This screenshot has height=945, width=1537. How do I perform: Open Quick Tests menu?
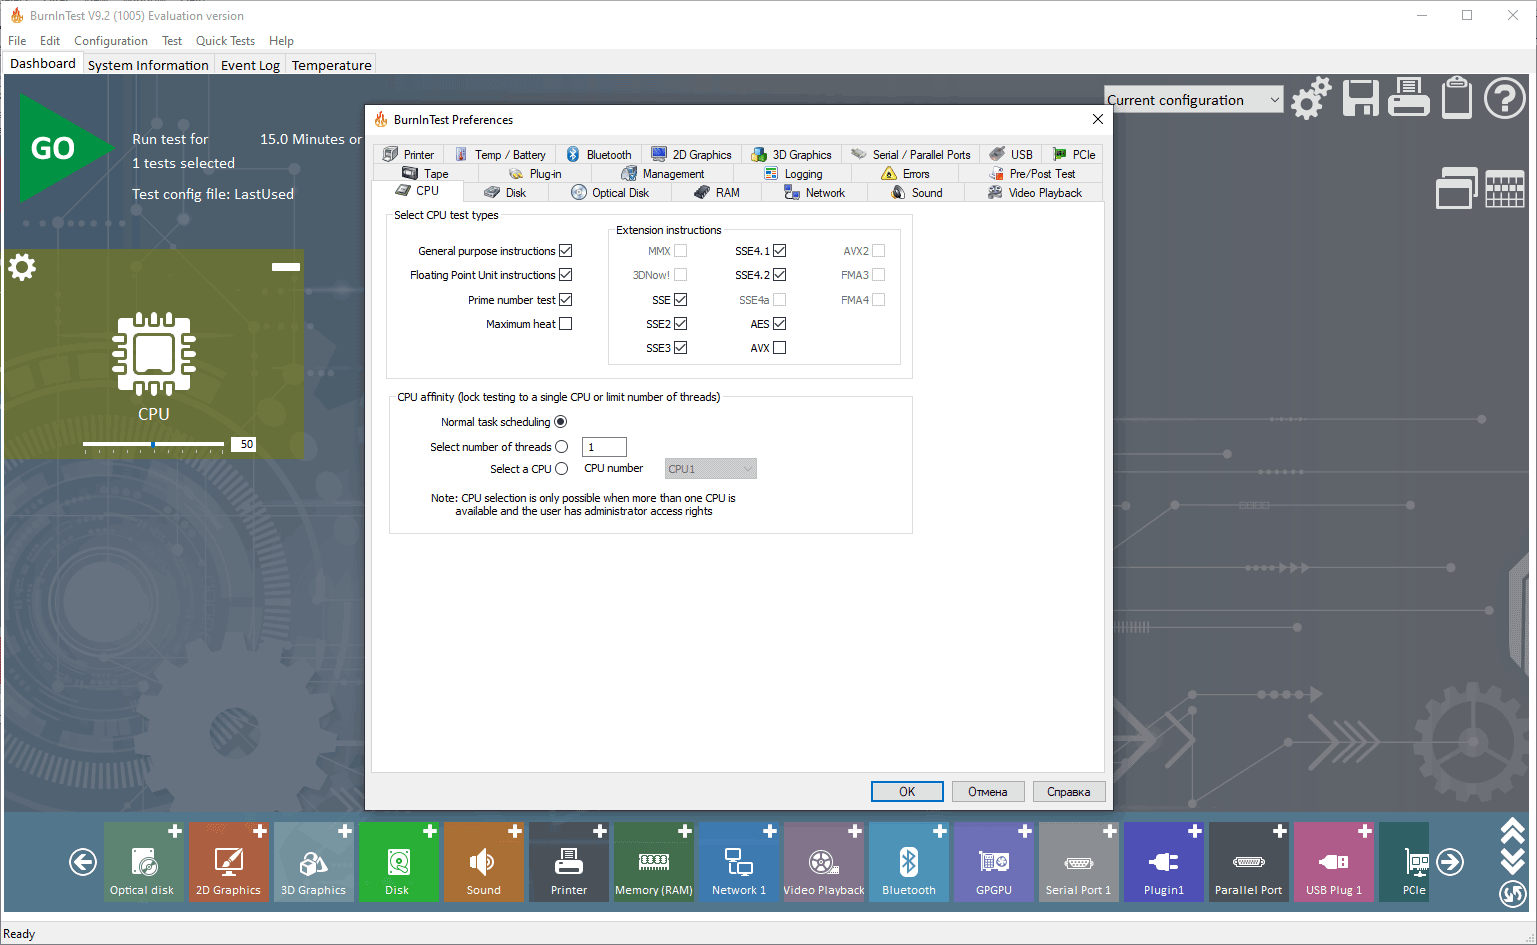click(225, 41)
